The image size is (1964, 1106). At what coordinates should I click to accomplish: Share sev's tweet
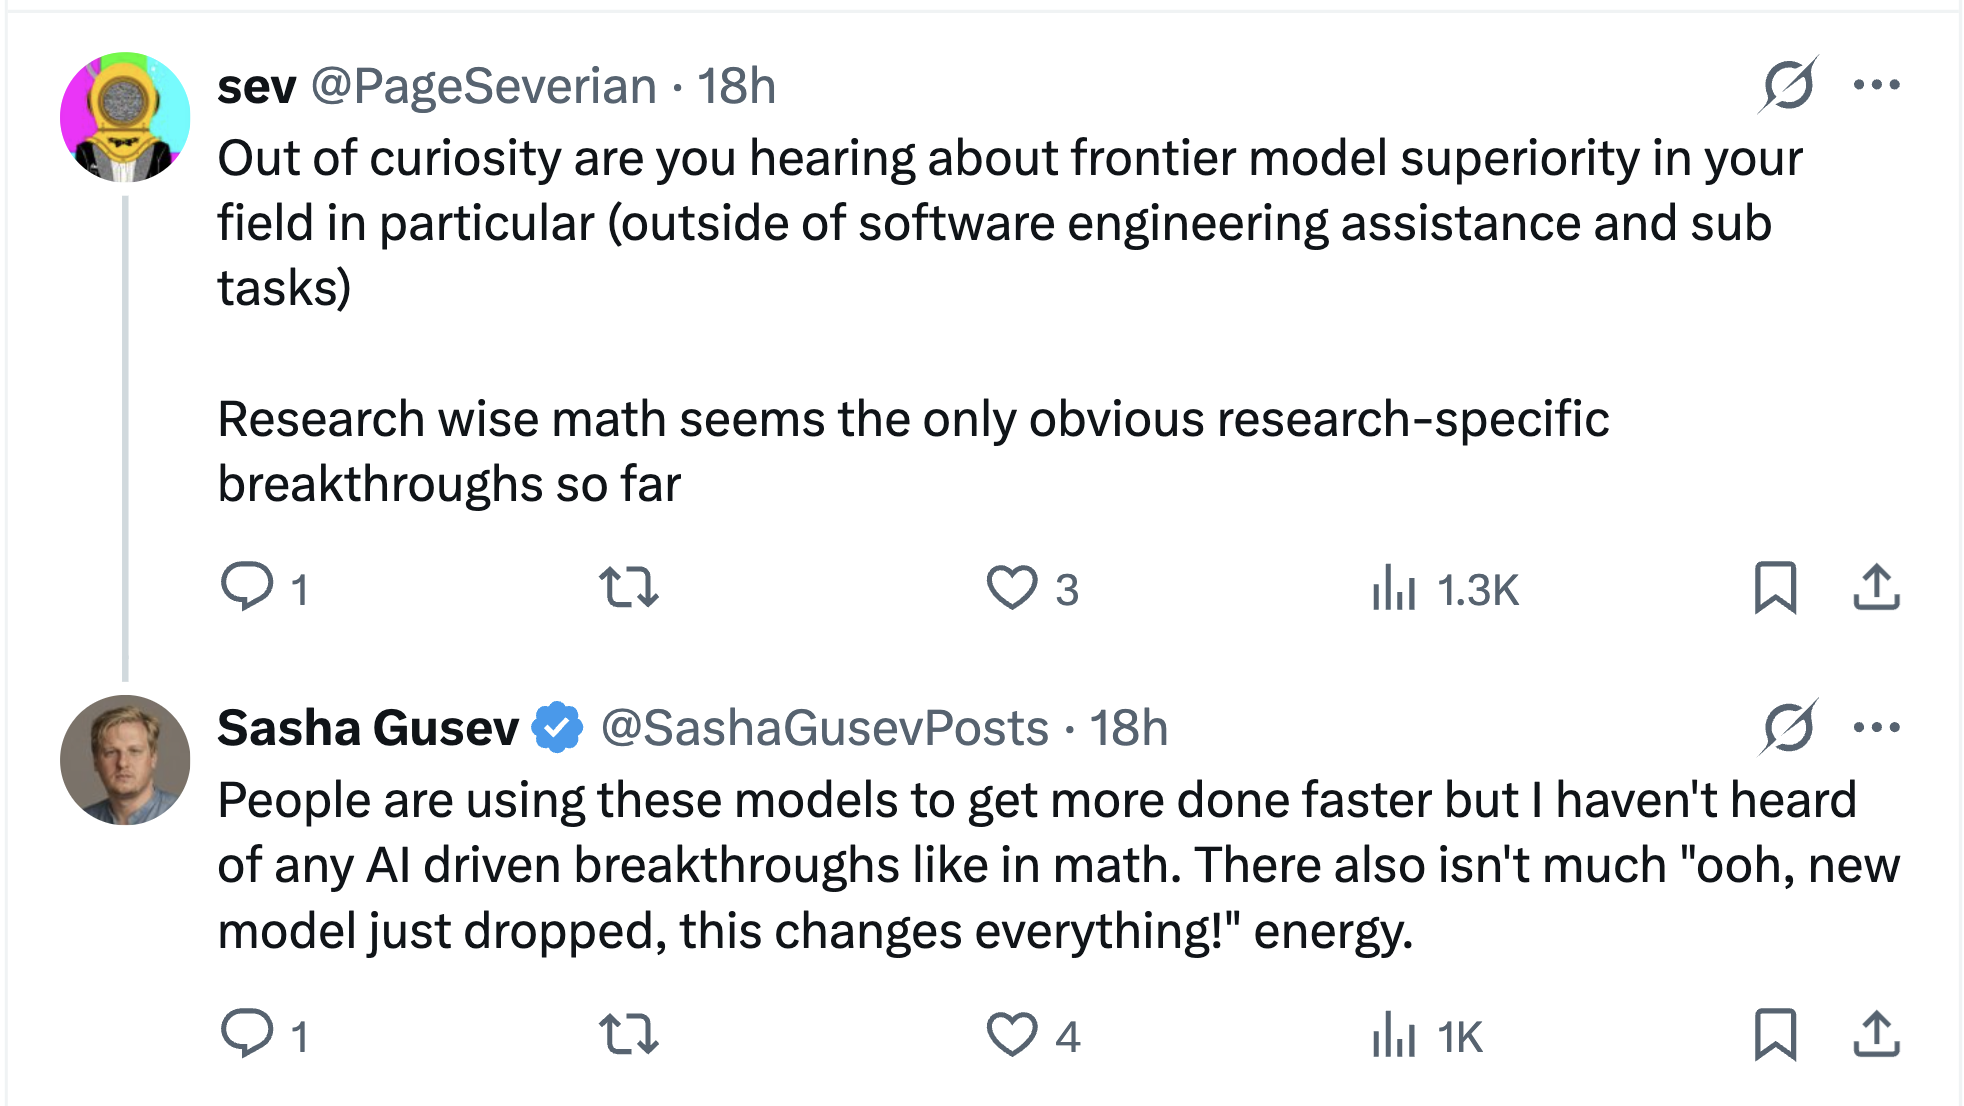click(1876, 587)
